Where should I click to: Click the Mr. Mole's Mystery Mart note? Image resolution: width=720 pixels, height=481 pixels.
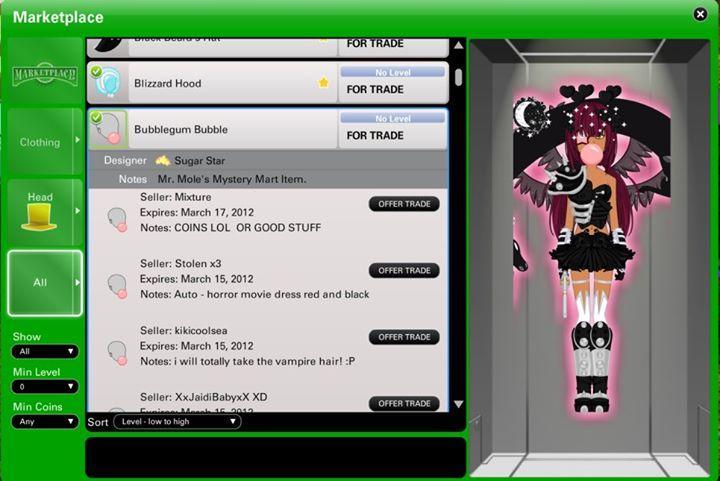pyautogui.click(x=232, y=179)
